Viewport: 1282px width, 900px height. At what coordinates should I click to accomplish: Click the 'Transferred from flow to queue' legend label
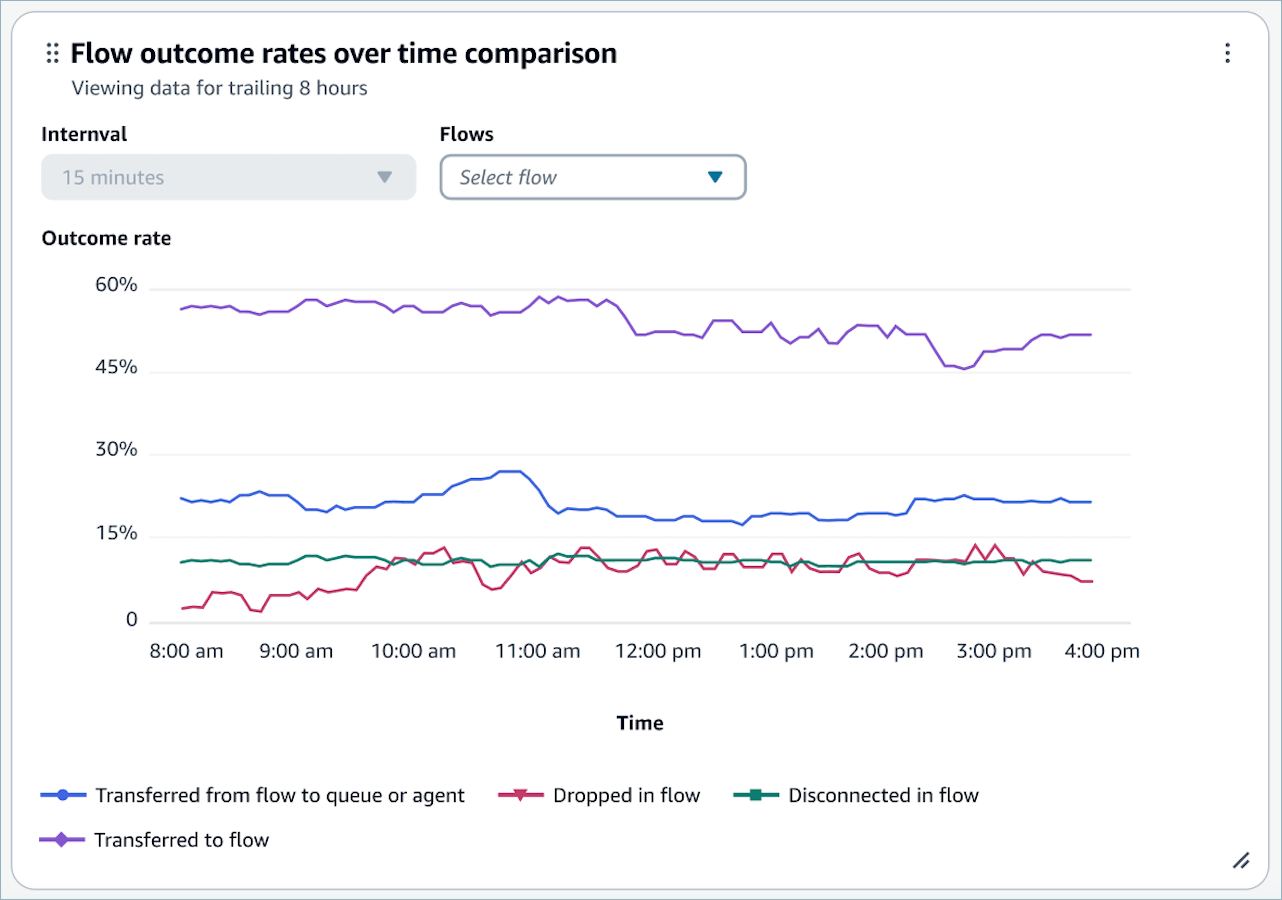pos(280,794)
